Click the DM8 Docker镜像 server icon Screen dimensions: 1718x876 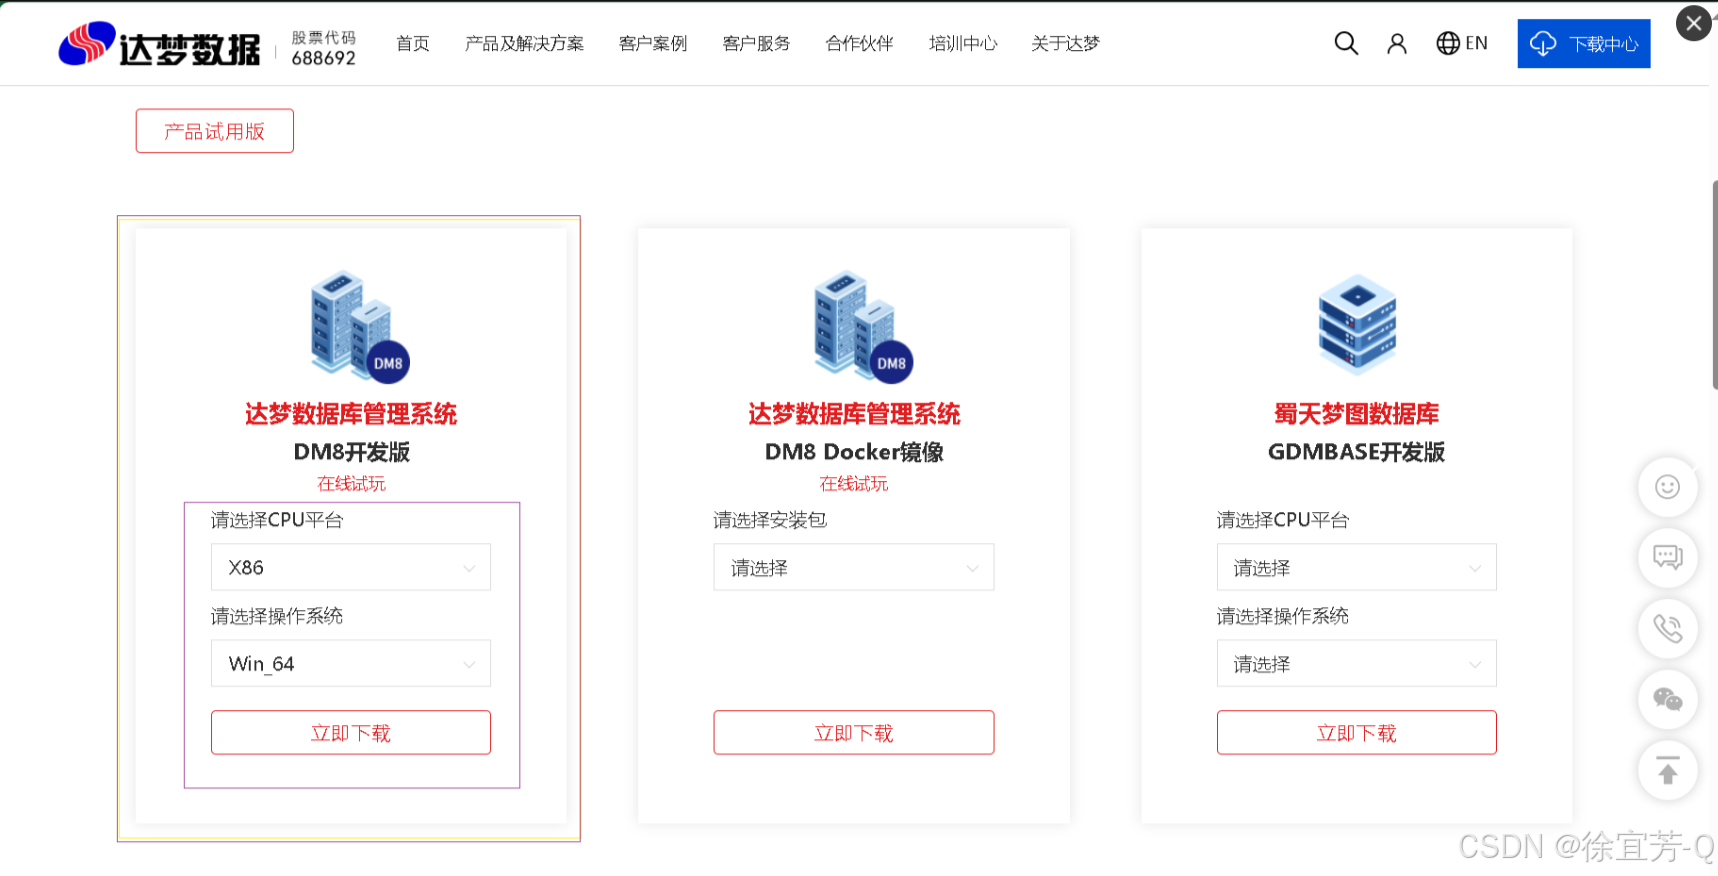(x=863, y=326)
